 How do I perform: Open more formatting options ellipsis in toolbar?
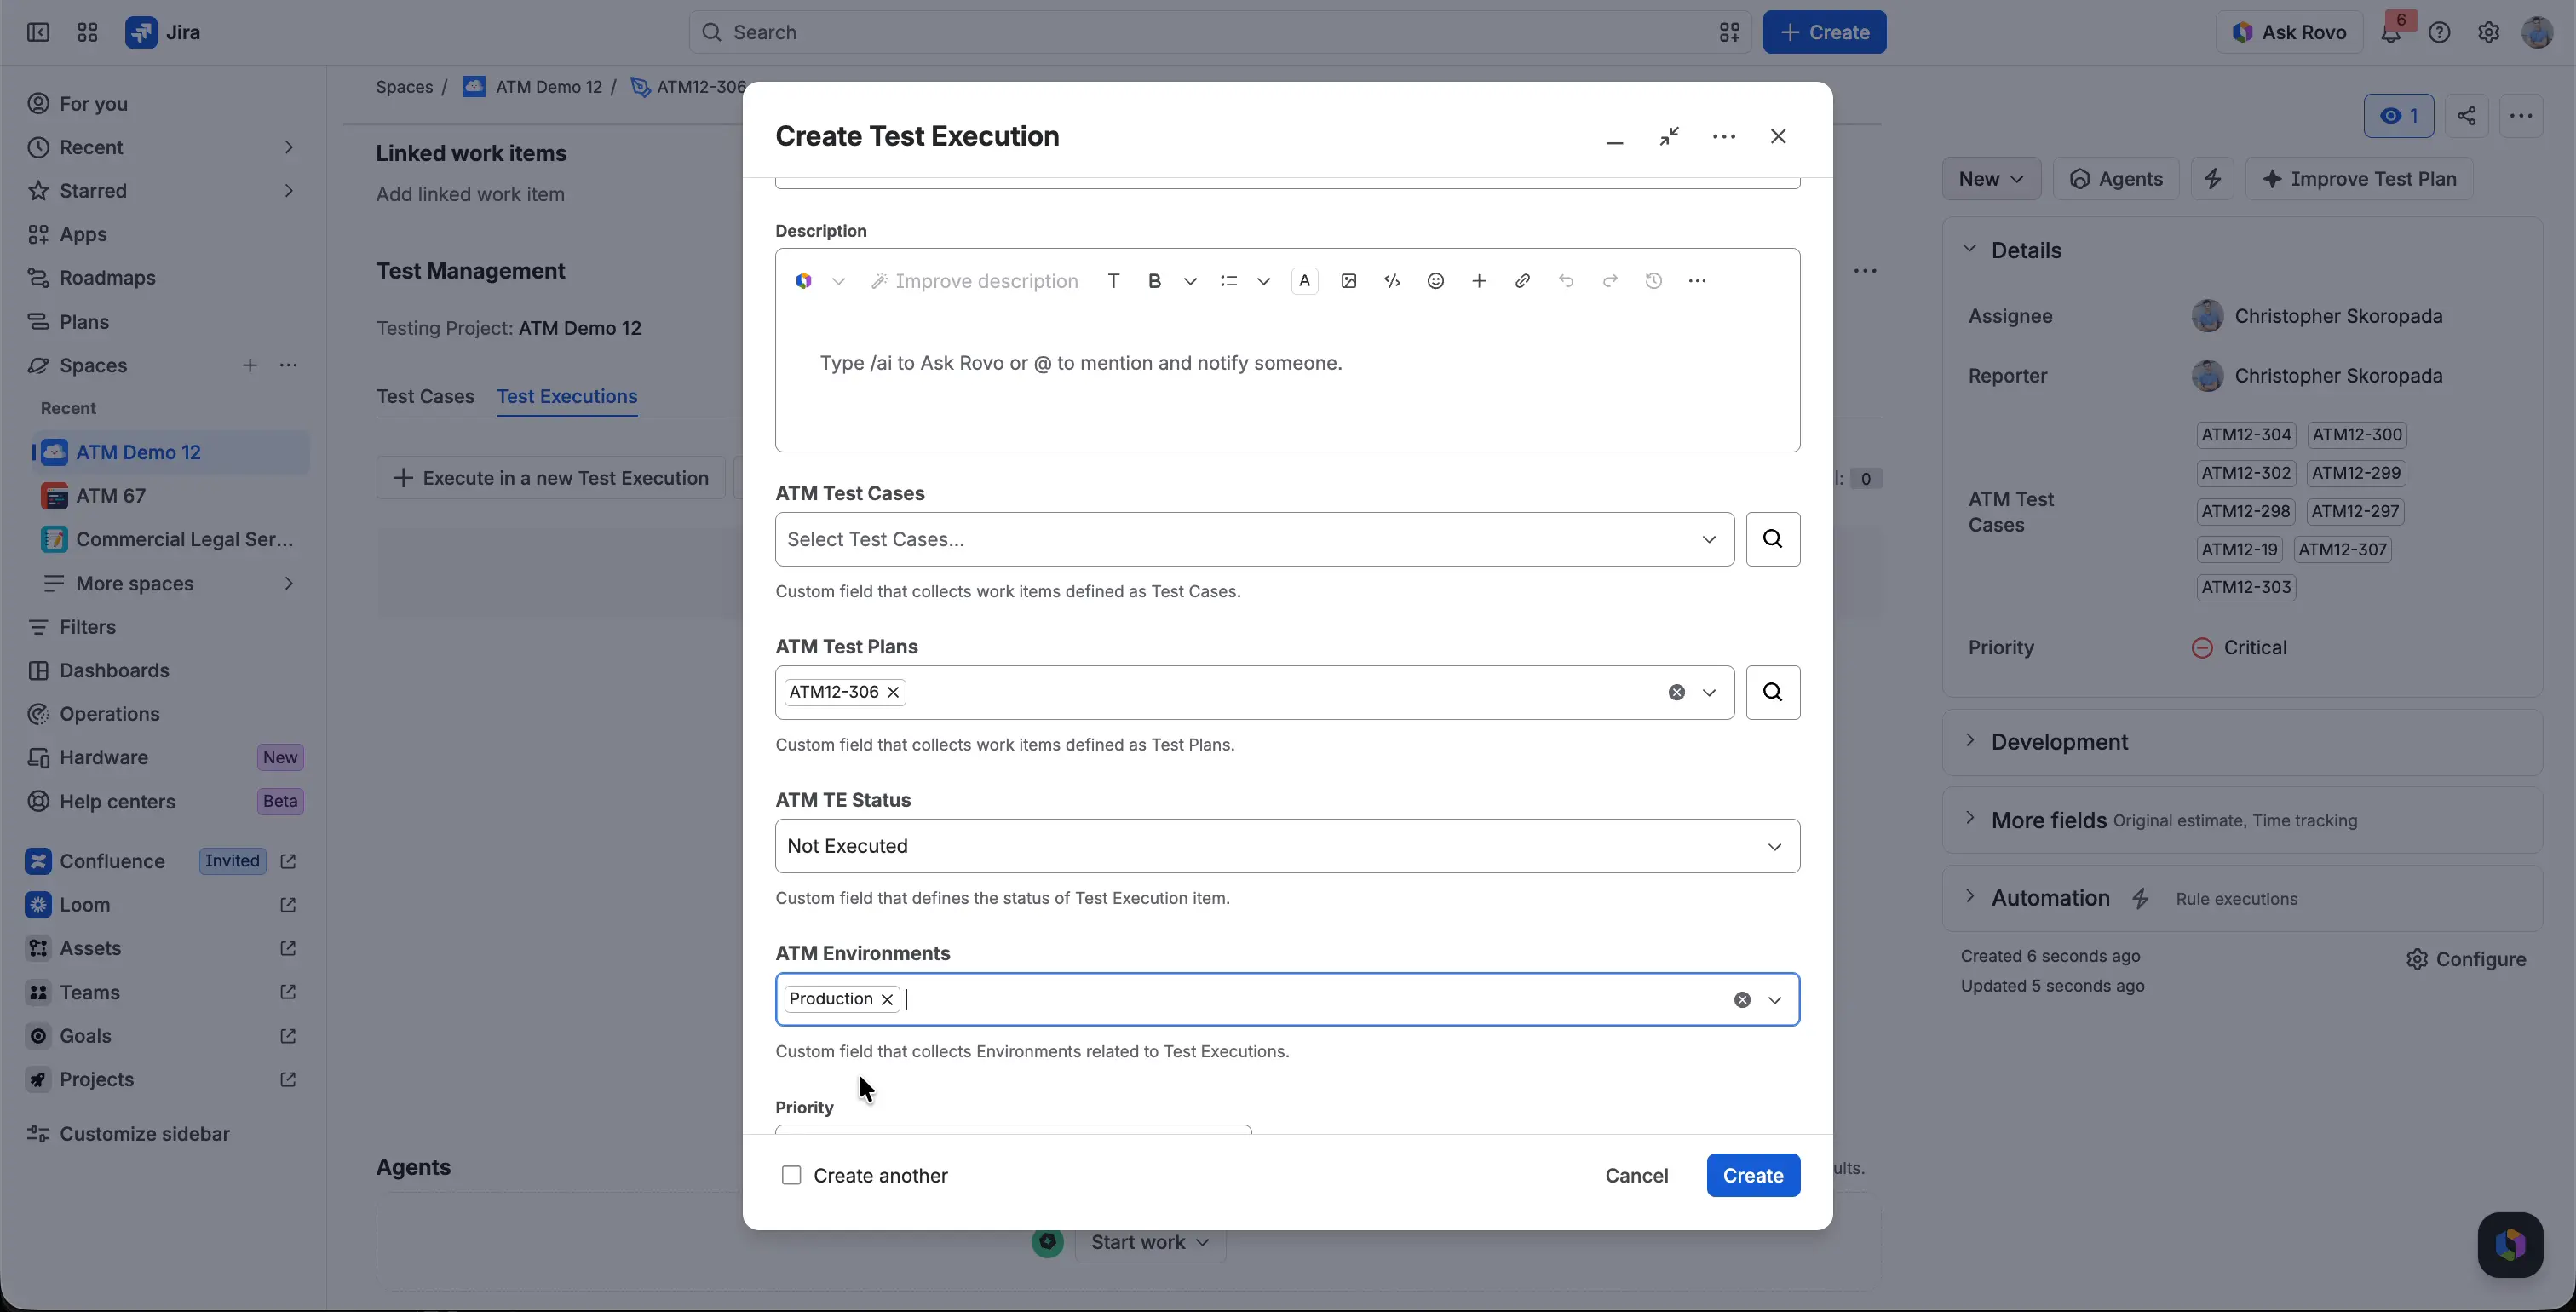click(1697, 281)
